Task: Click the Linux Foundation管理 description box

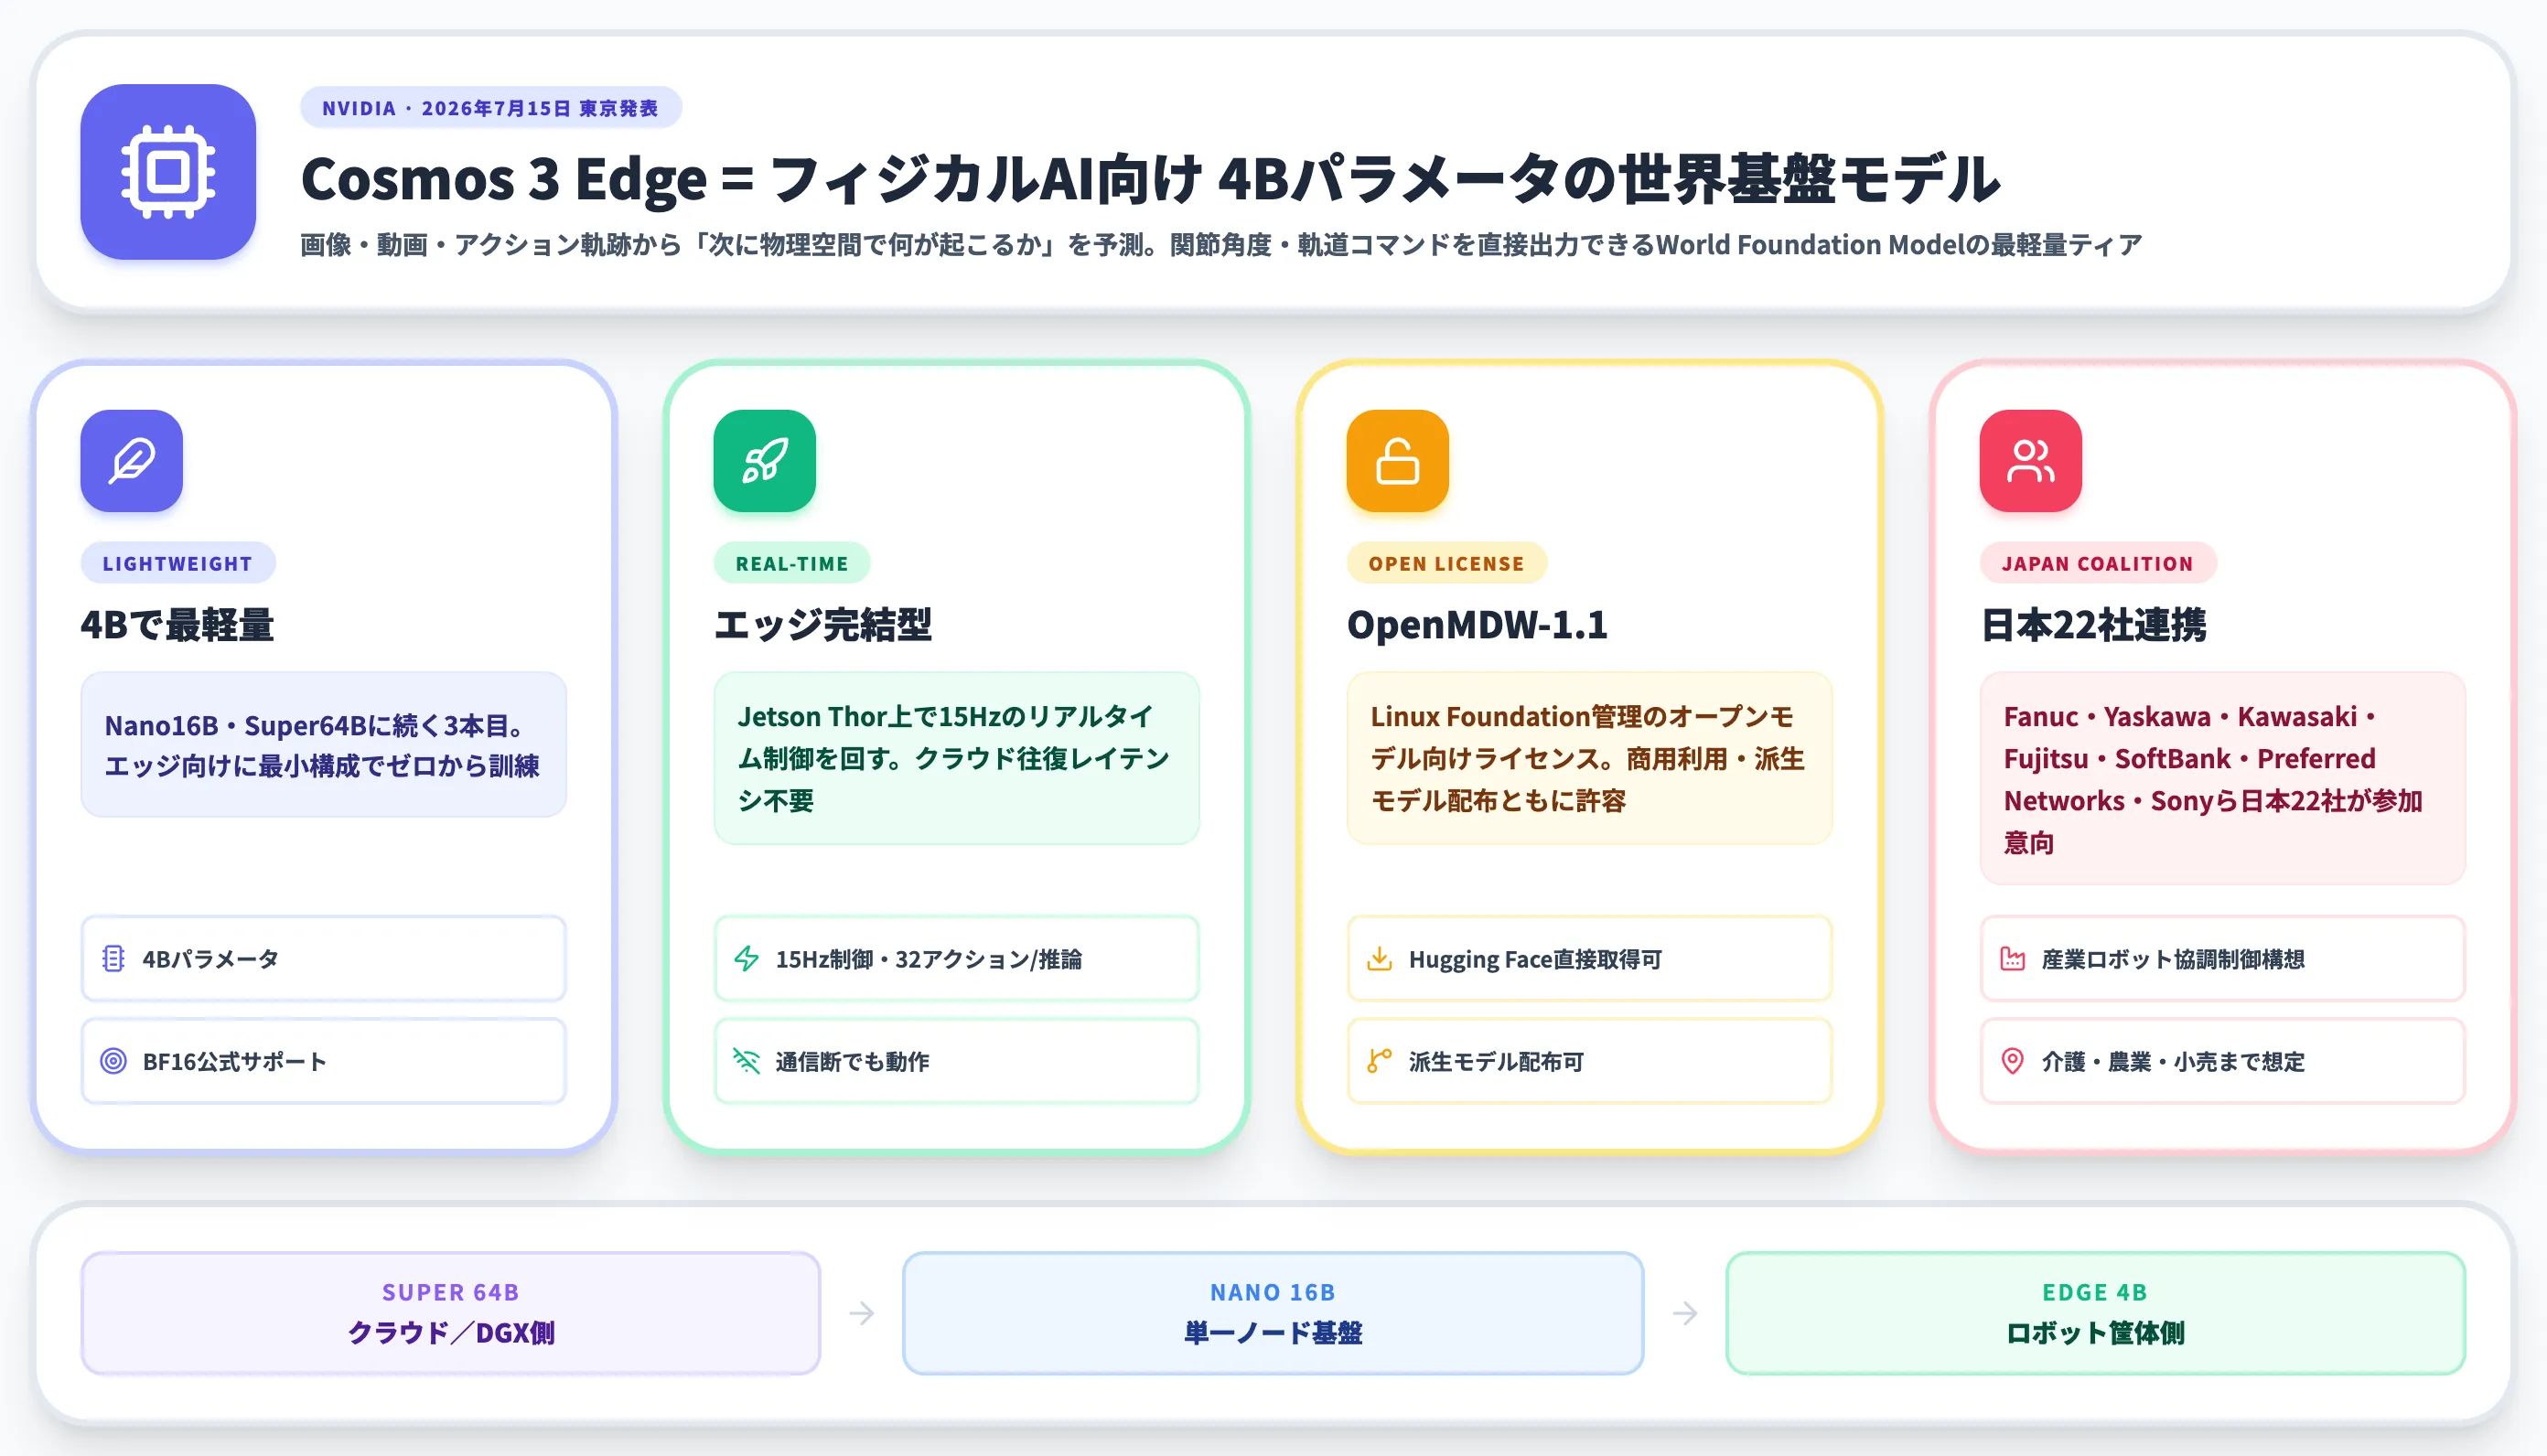Action: click(x=1590, y=758)
